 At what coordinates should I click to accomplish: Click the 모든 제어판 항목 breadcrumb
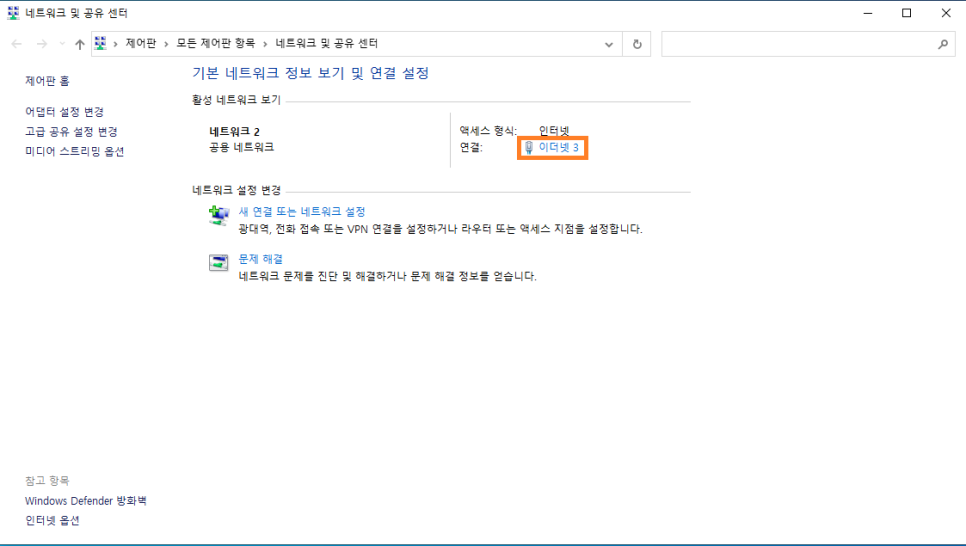click(216, 43)
